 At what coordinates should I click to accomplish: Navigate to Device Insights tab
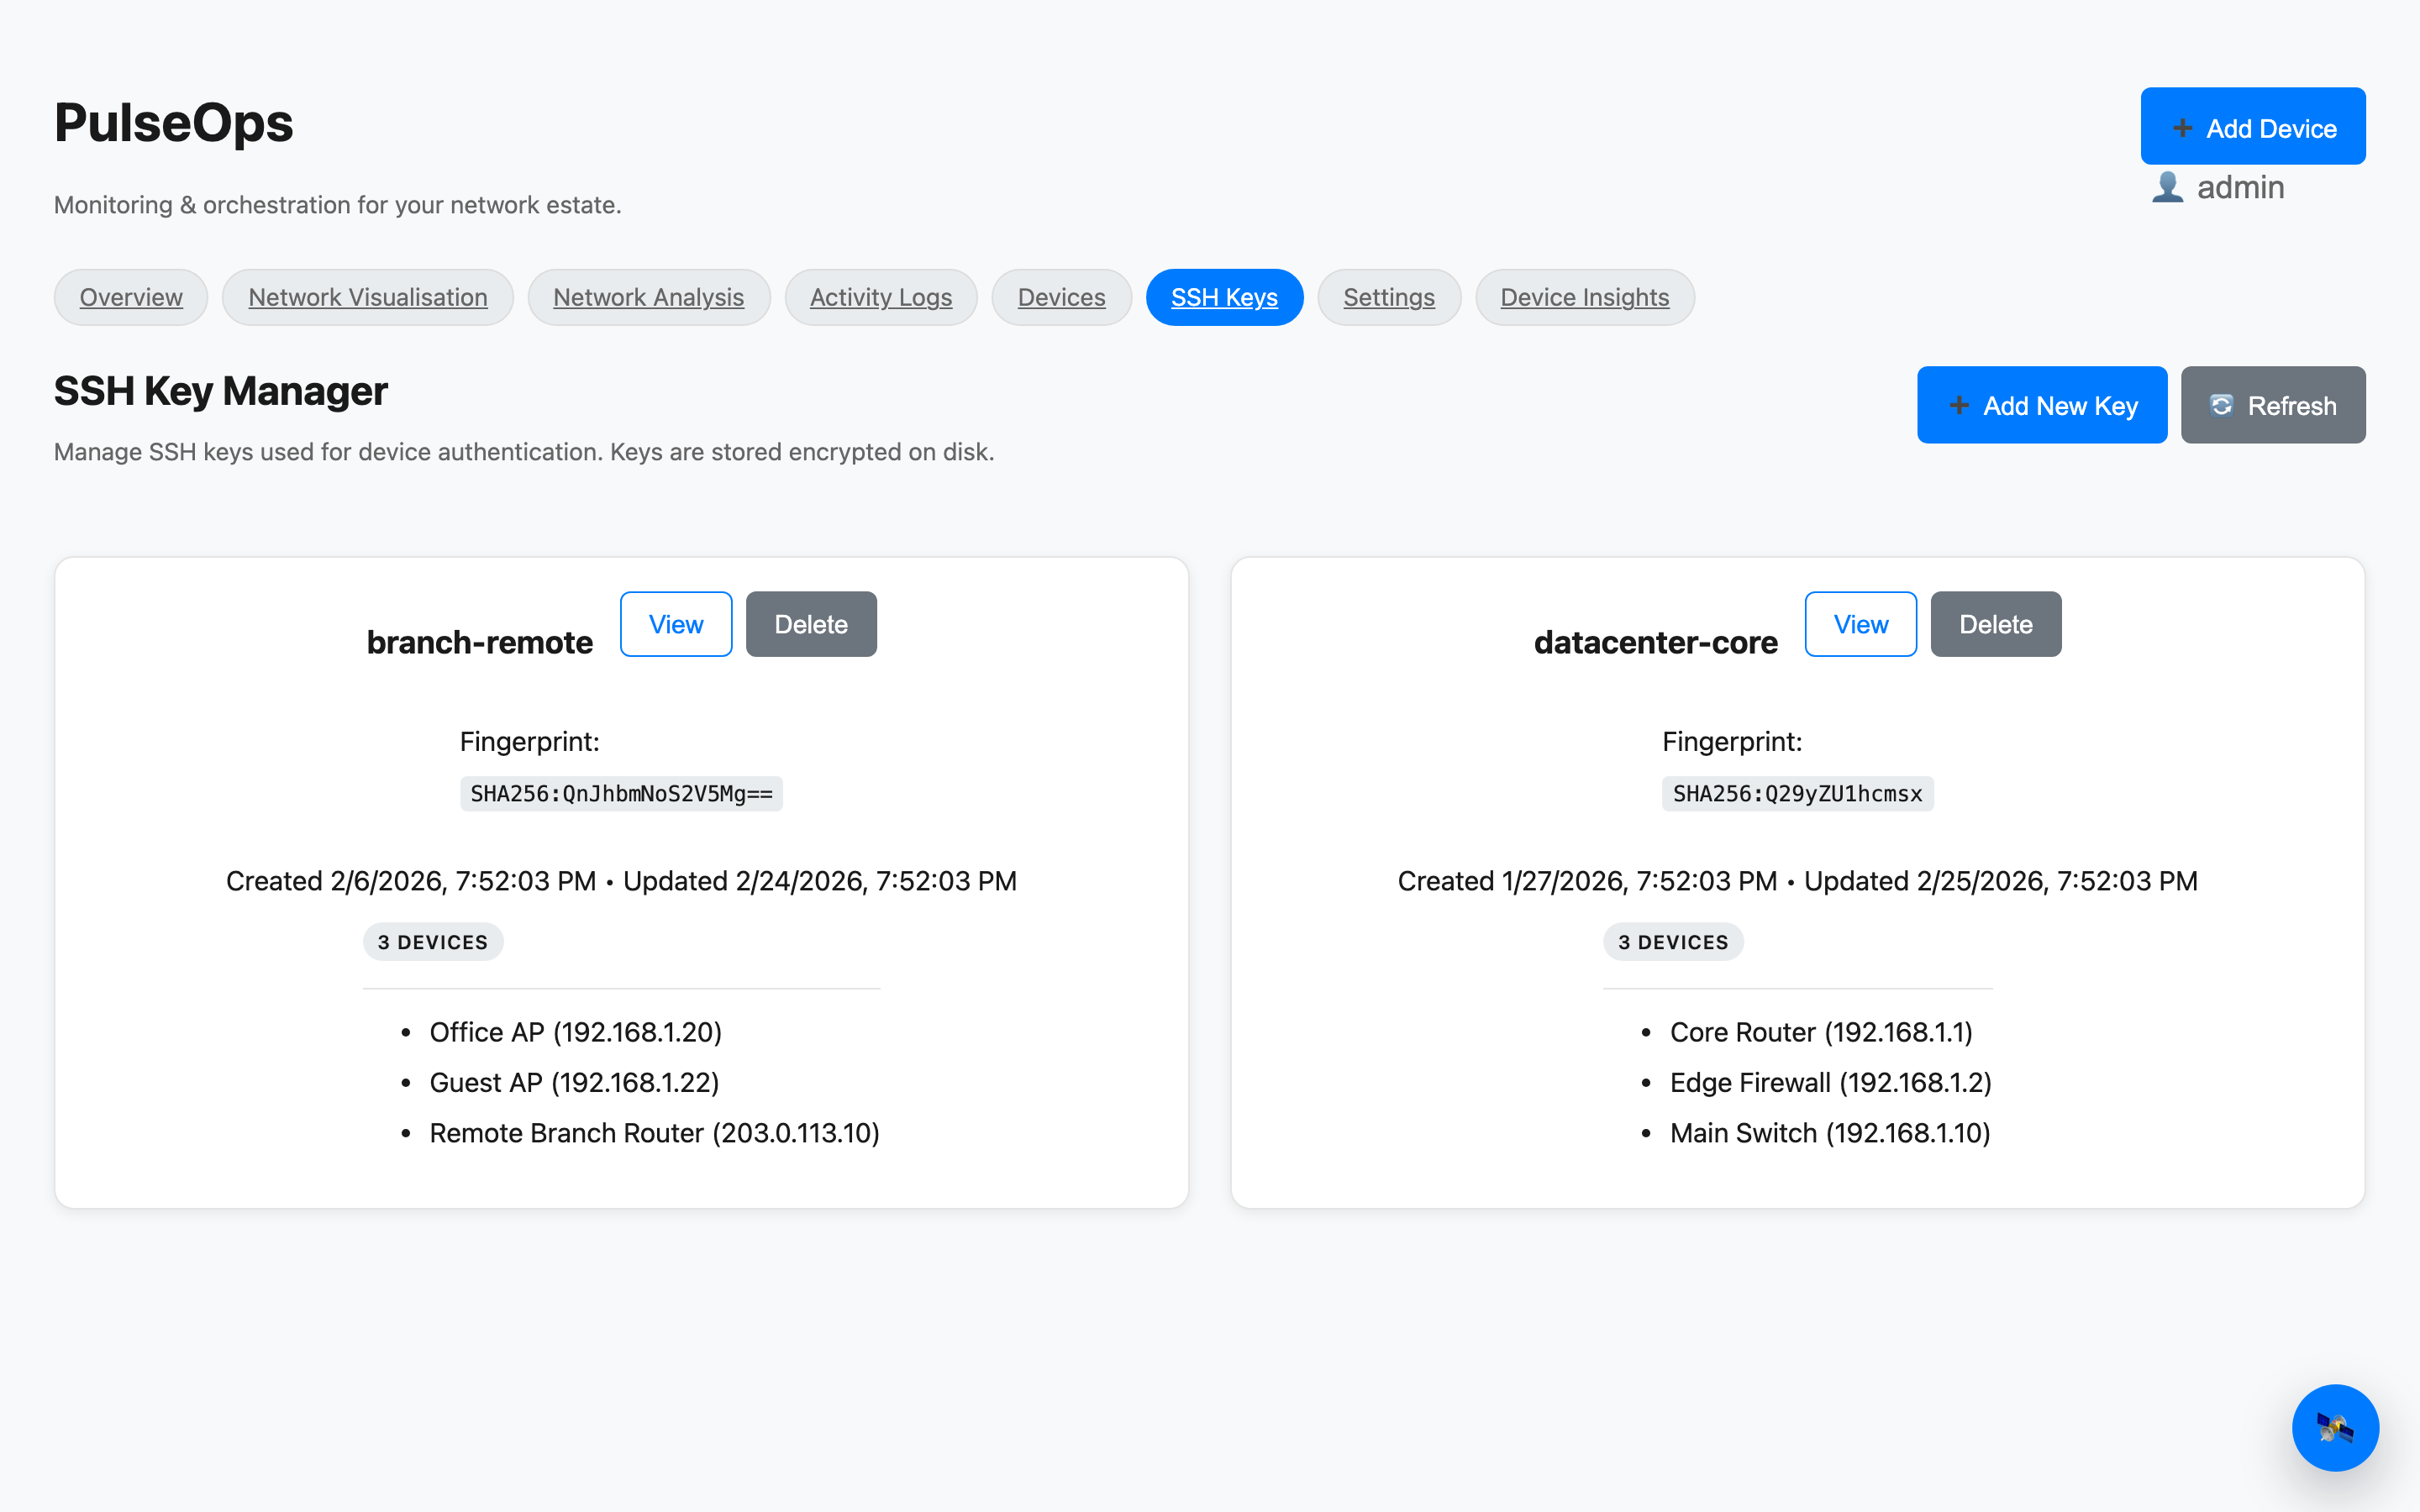[1584, 297]
